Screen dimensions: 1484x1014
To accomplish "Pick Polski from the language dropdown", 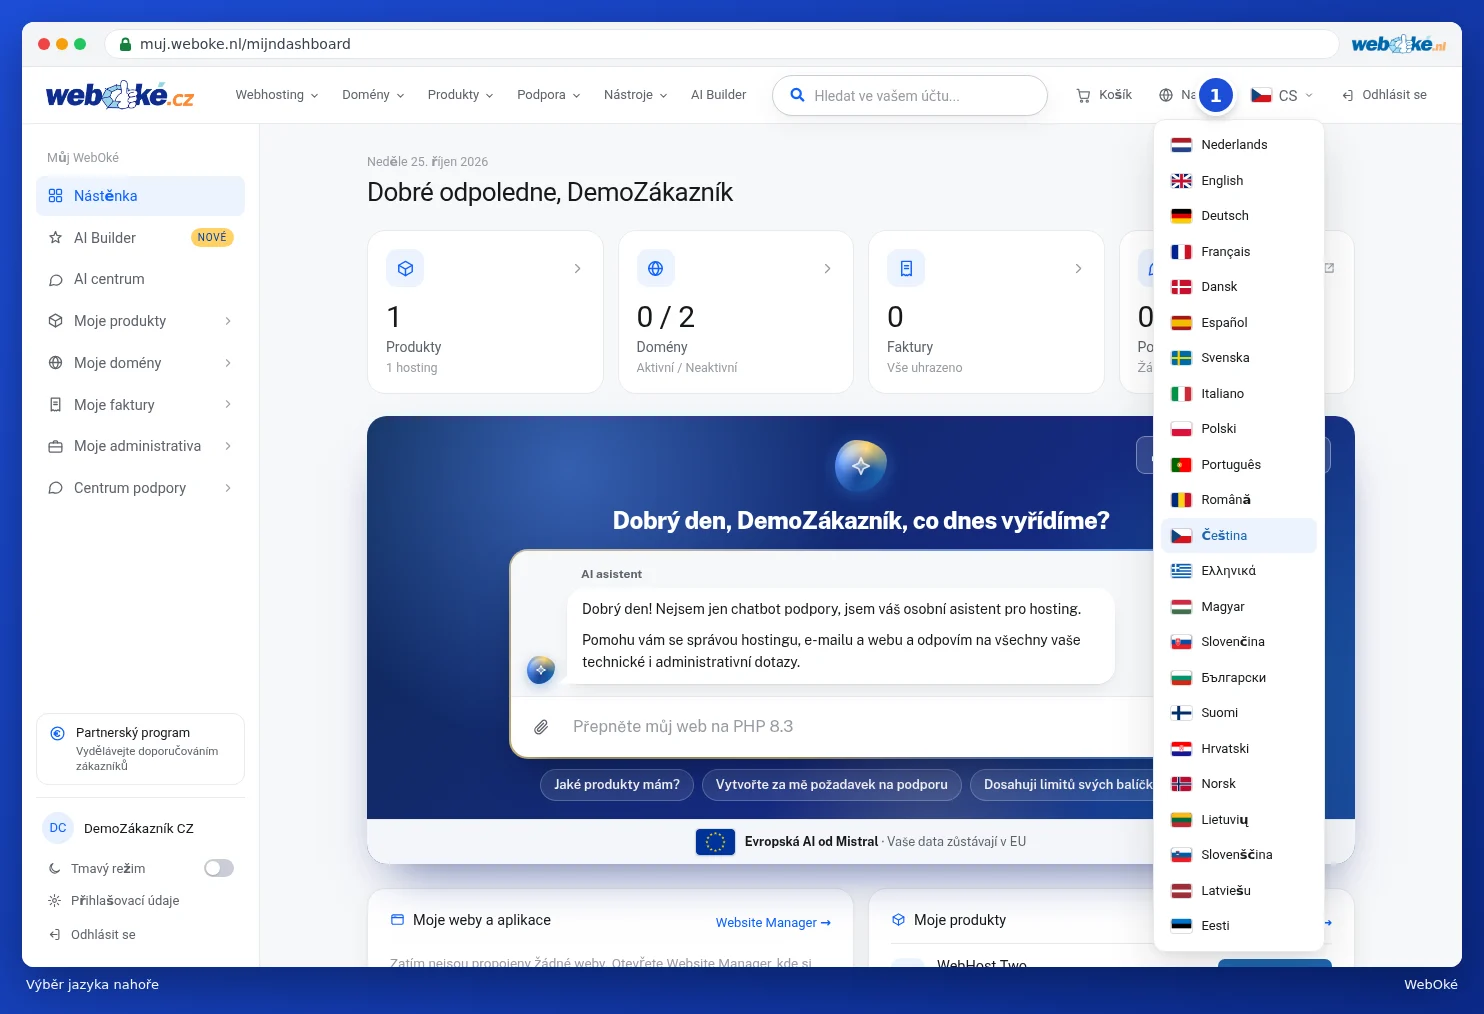I will tap(1239, 429).
